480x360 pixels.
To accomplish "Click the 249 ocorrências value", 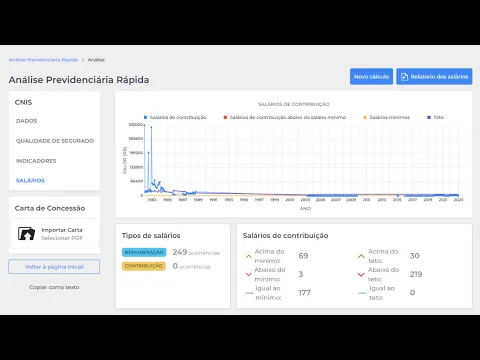I will pos(196,252).
